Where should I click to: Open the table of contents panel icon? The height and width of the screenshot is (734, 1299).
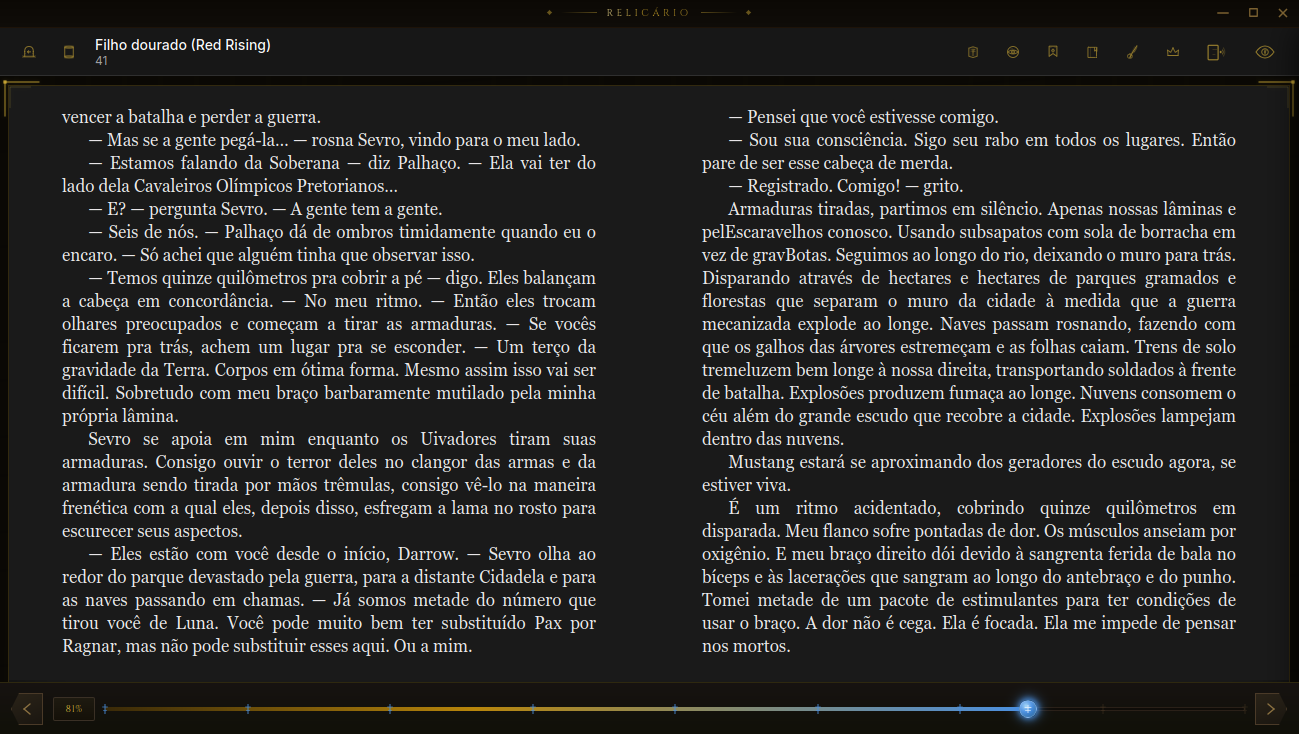(69, 52)
